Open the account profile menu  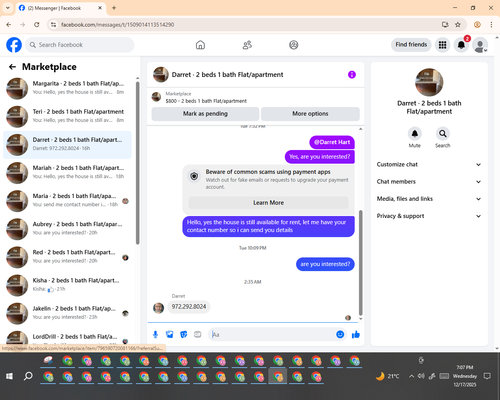tap(480, 45)
